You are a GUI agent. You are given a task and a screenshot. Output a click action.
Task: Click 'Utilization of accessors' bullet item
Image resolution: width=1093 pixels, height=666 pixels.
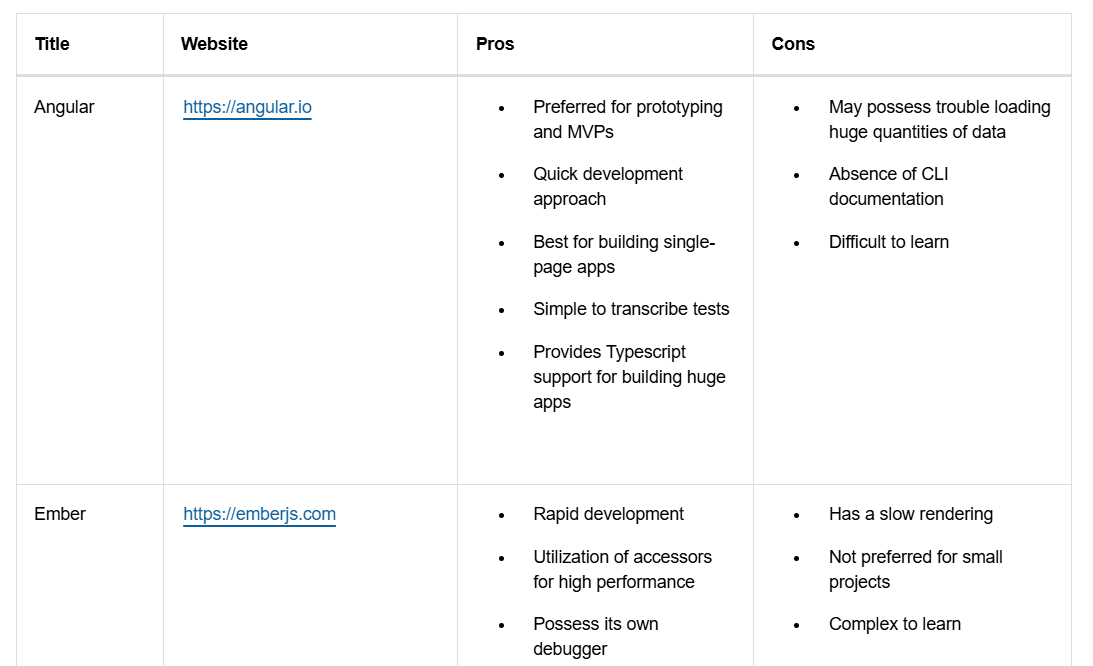click(622, 569)
